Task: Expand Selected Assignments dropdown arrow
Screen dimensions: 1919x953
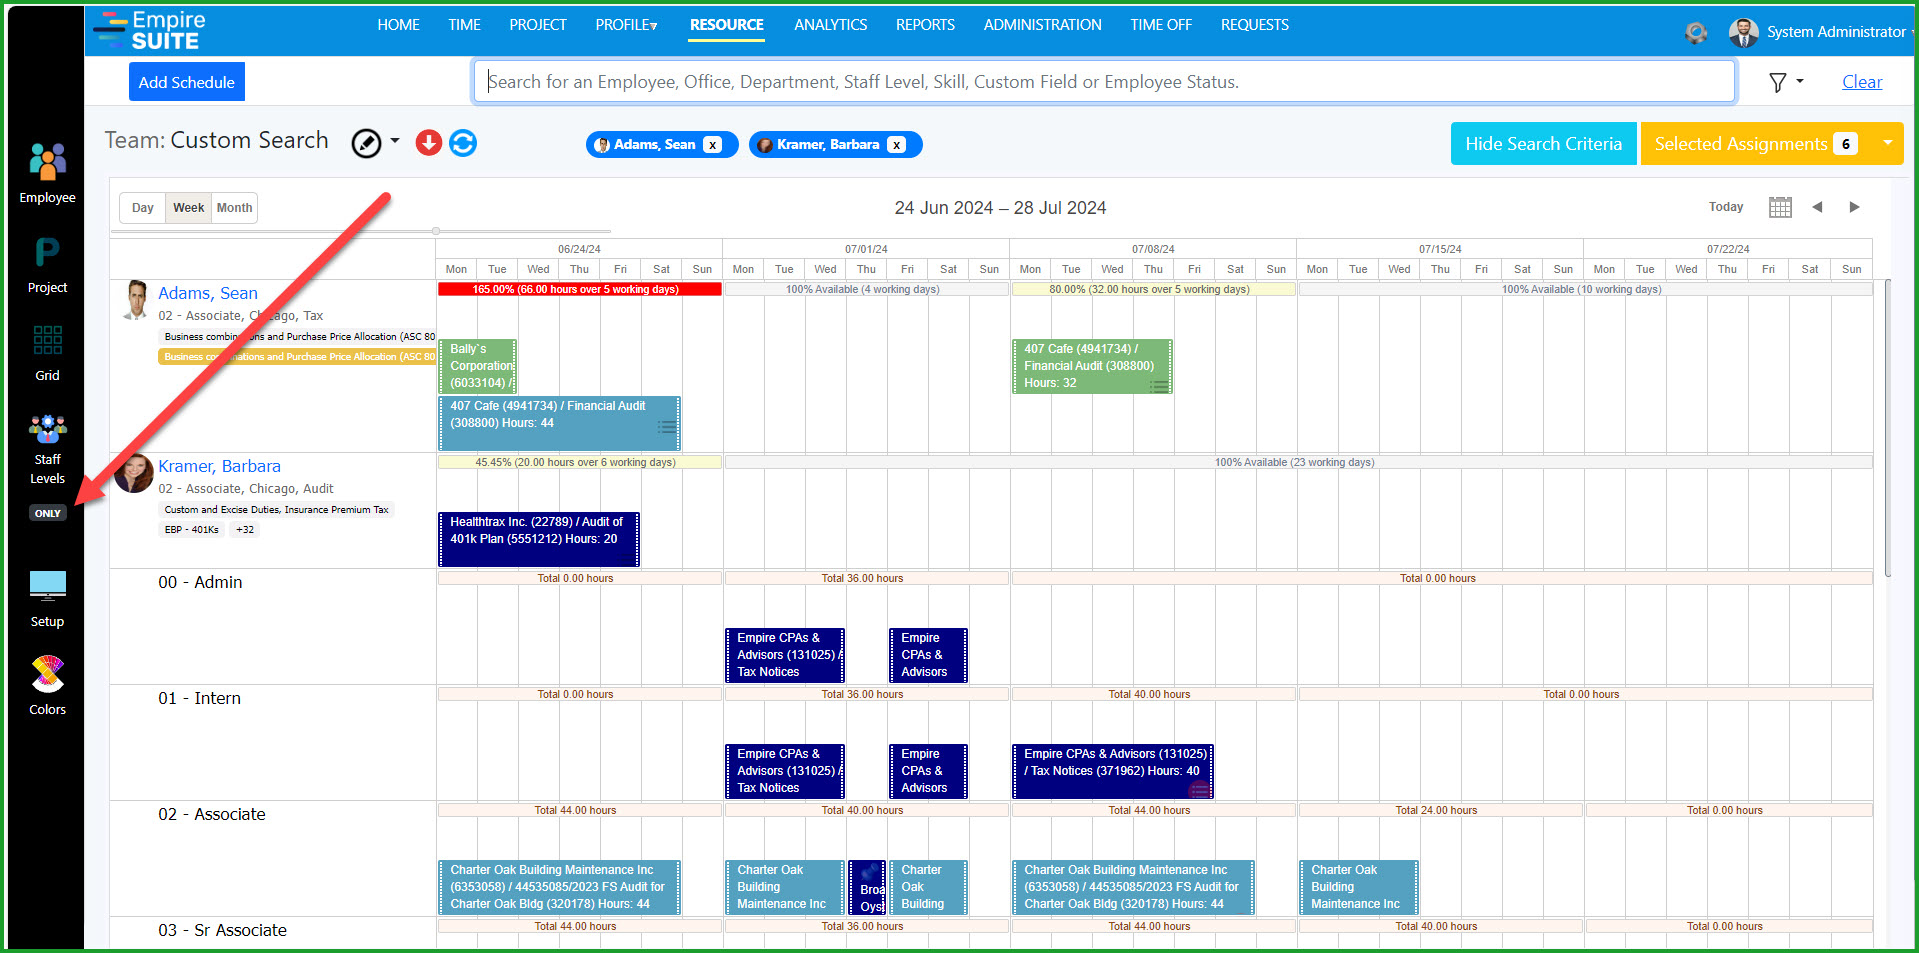Action: click(1888, 143)
